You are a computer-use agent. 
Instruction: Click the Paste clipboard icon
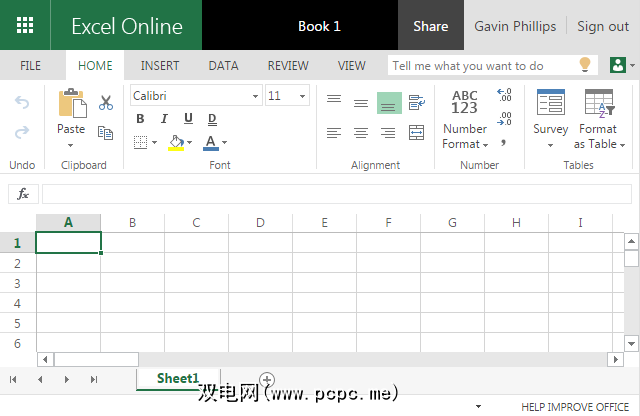(73, 103)
